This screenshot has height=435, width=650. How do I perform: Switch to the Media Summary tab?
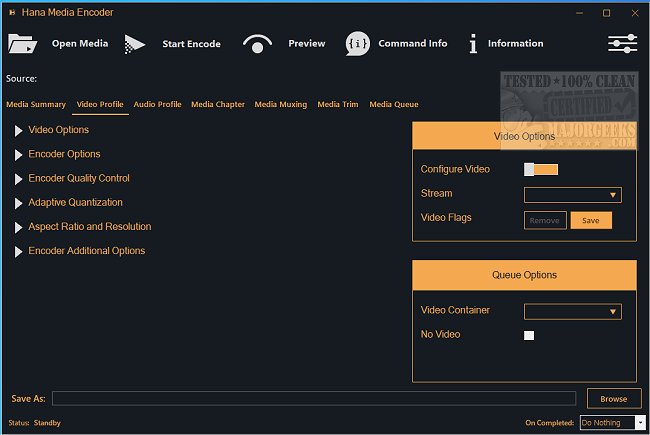[36, 104]
